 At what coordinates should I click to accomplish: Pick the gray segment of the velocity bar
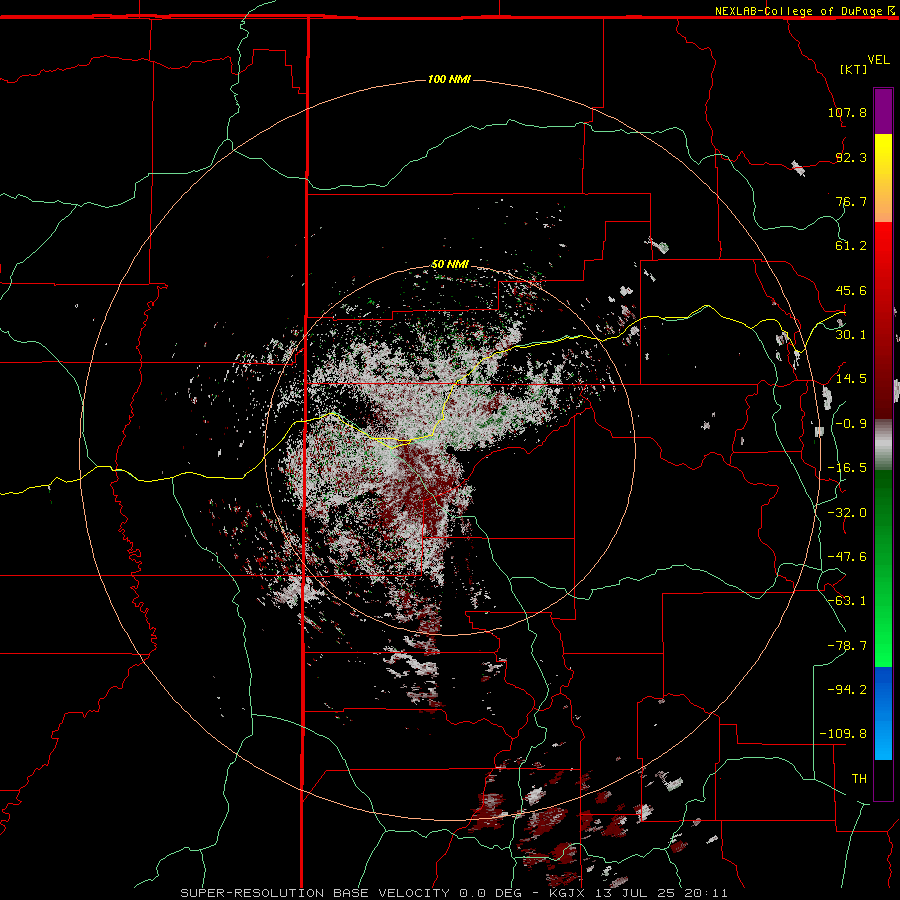click(x=883, y=445)
